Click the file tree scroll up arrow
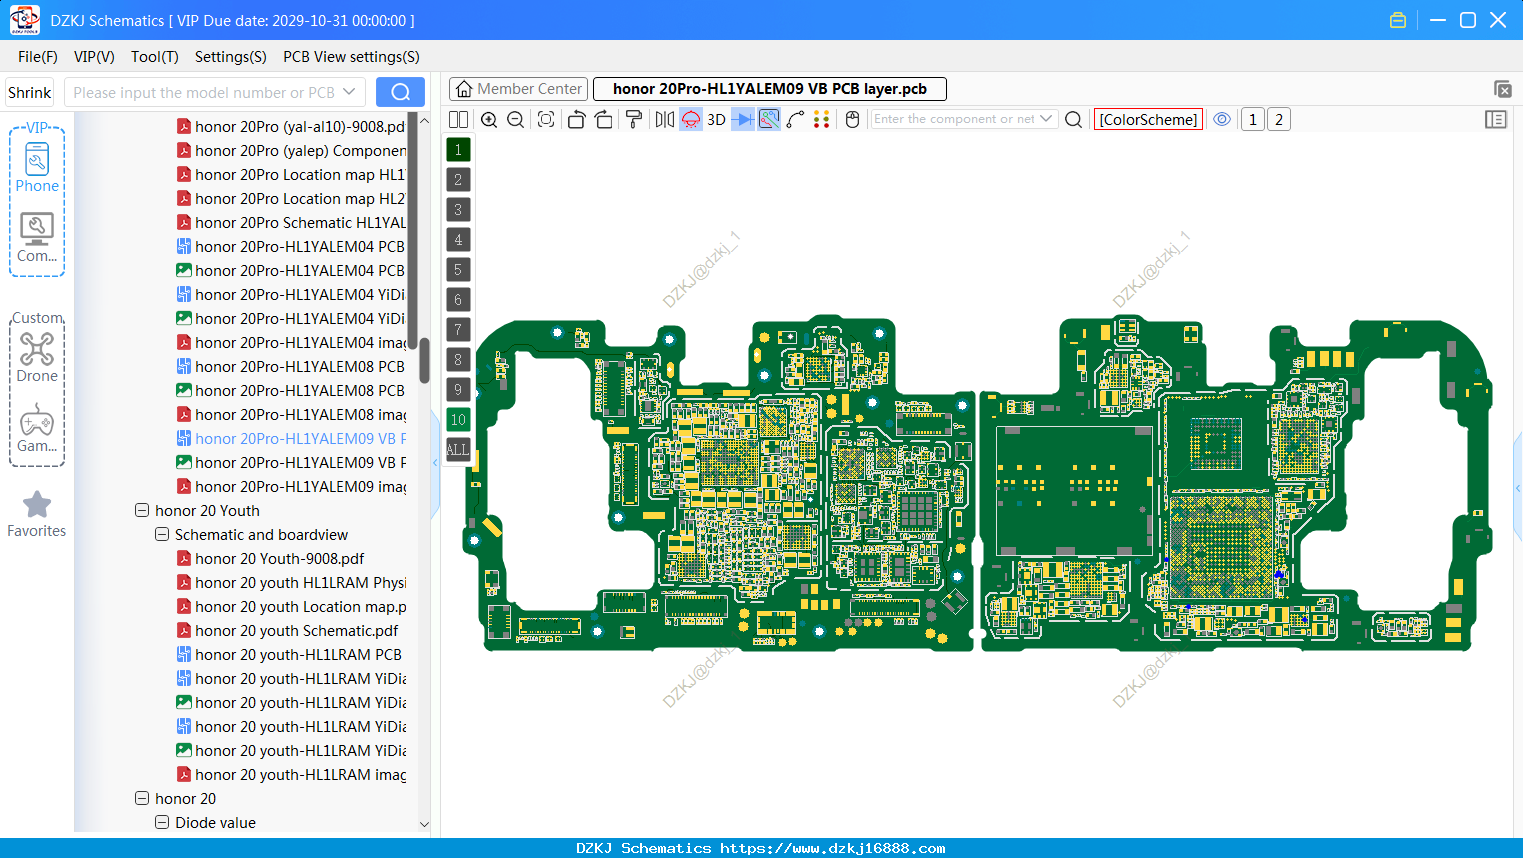1523x858 pixels. tap(424, 120)
